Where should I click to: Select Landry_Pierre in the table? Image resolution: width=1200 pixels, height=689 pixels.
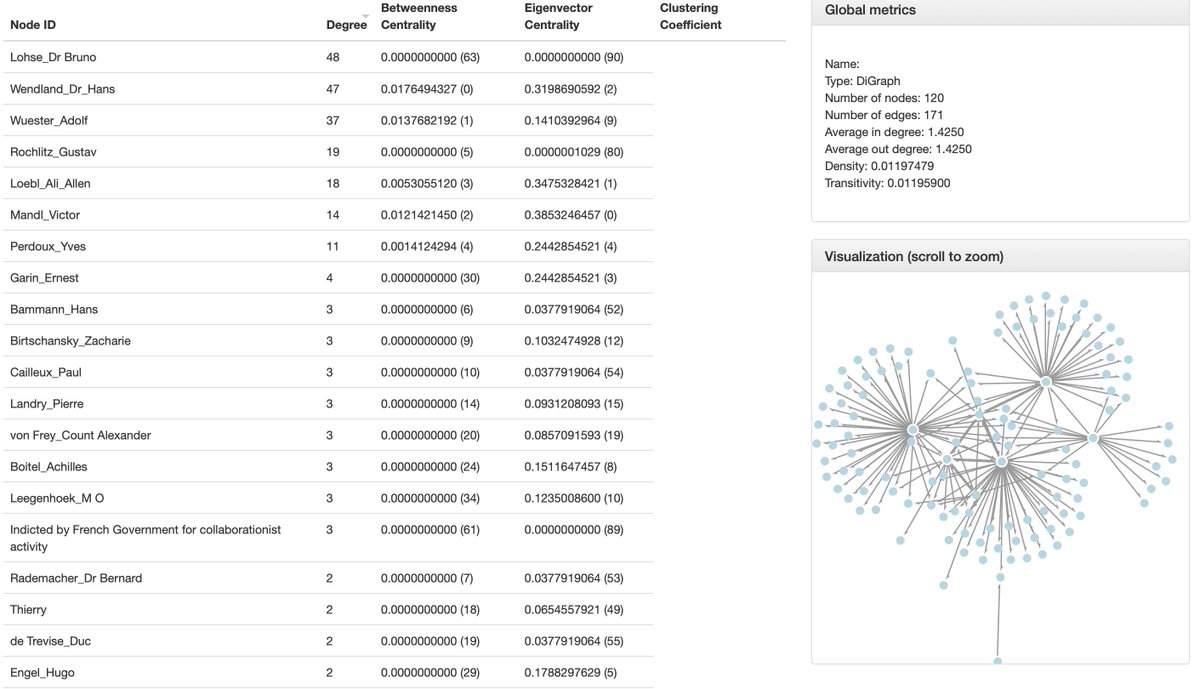point(47,404)
